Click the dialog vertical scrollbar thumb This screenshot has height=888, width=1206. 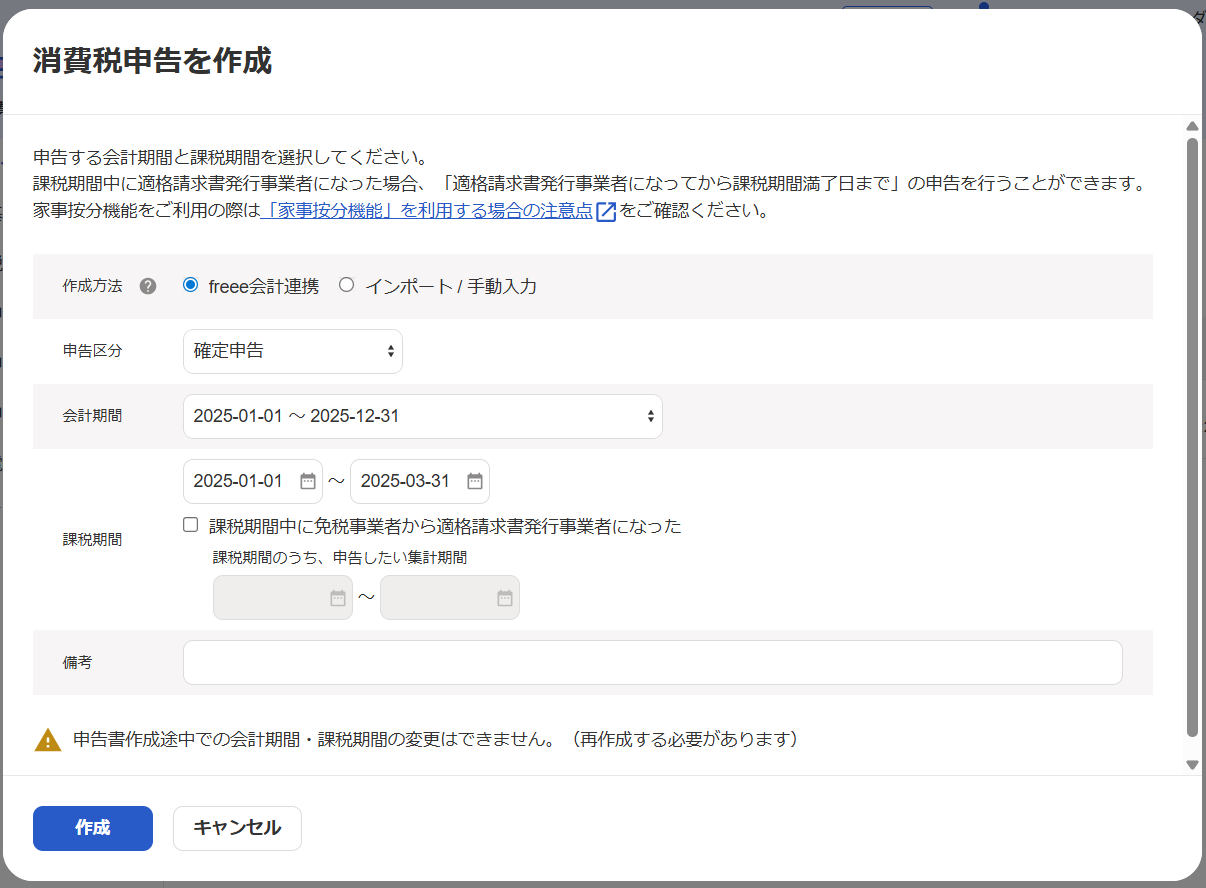pyautogui.click(x=1192, y=438)
